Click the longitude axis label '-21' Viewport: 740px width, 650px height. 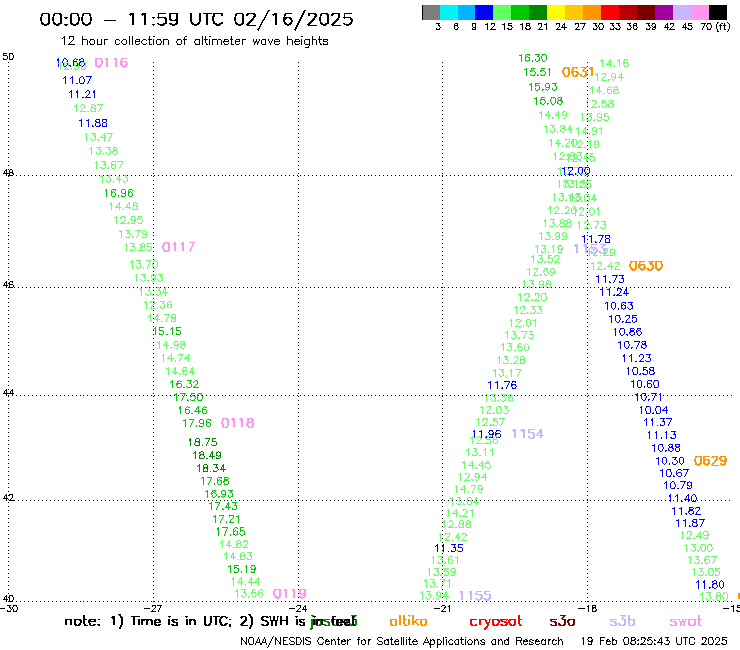click(x=442, y=608)
